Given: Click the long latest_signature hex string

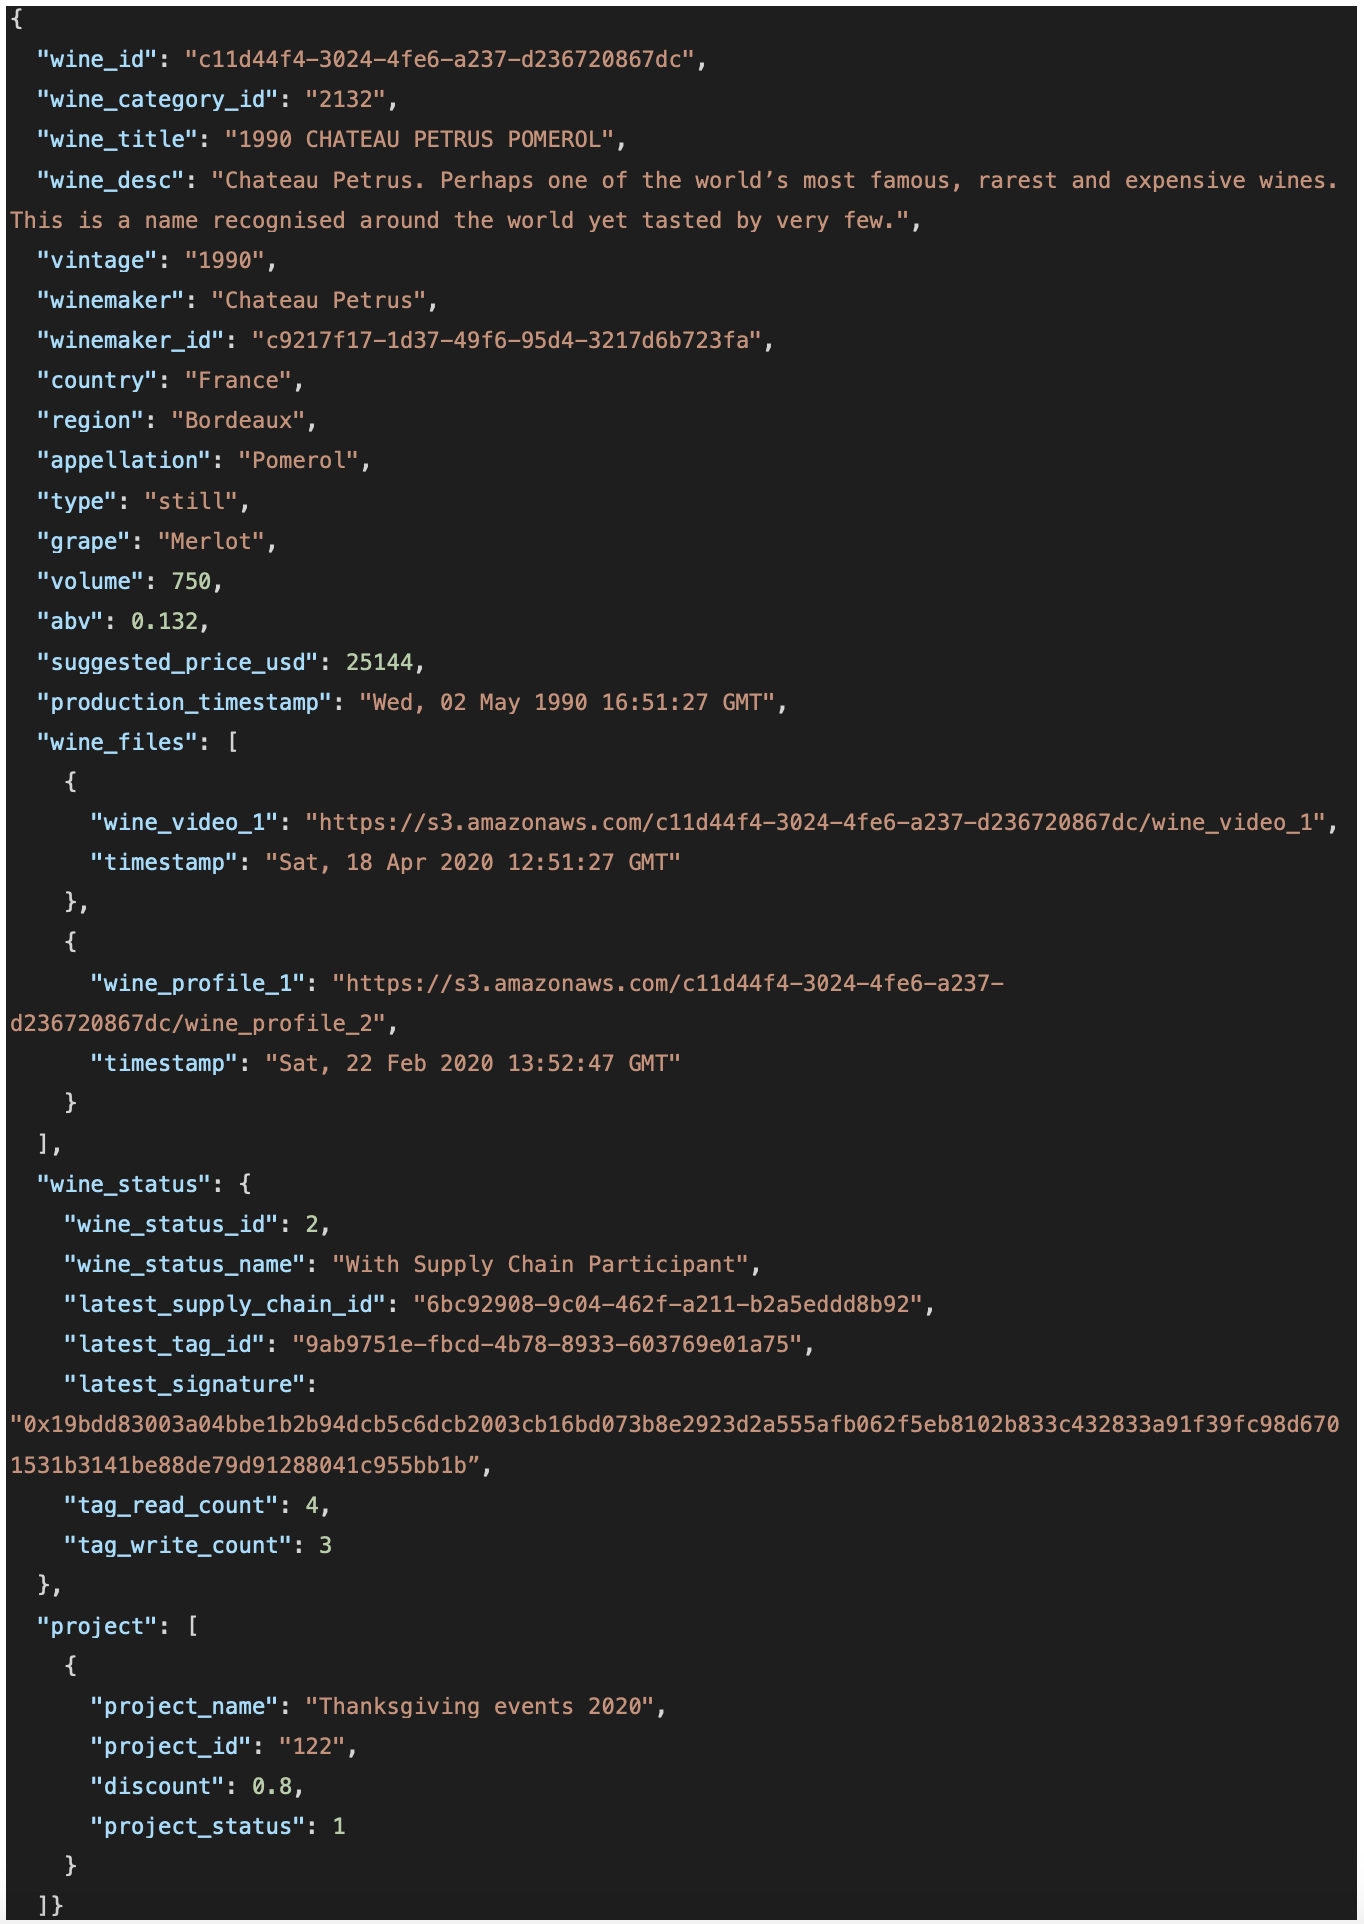Looking at the screenshot, I should [x=674, y=1445].
